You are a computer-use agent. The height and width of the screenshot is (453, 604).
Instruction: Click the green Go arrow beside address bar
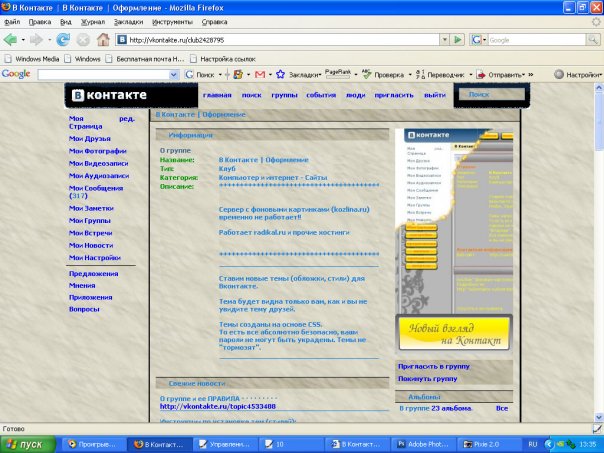tap(457, 40)
